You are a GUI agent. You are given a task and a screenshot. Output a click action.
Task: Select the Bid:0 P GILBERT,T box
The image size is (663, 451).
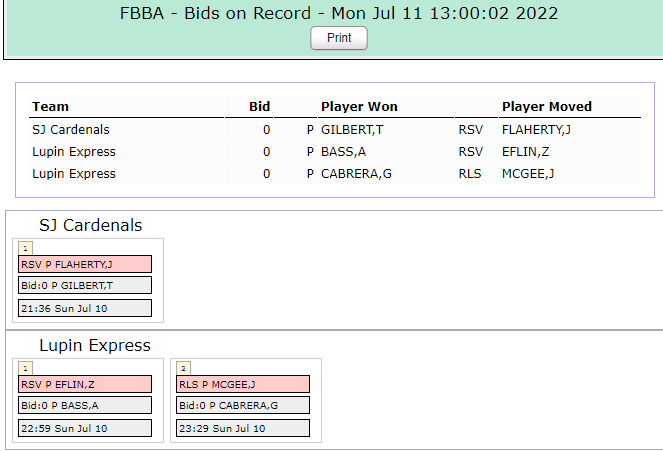point(85,285)
